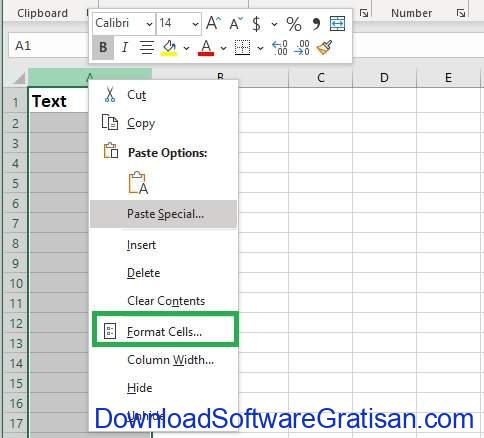Viewport: 484px width, 438px height.
Task: Open the Calibri font name dropdown
Action: [x=149, y=24]
